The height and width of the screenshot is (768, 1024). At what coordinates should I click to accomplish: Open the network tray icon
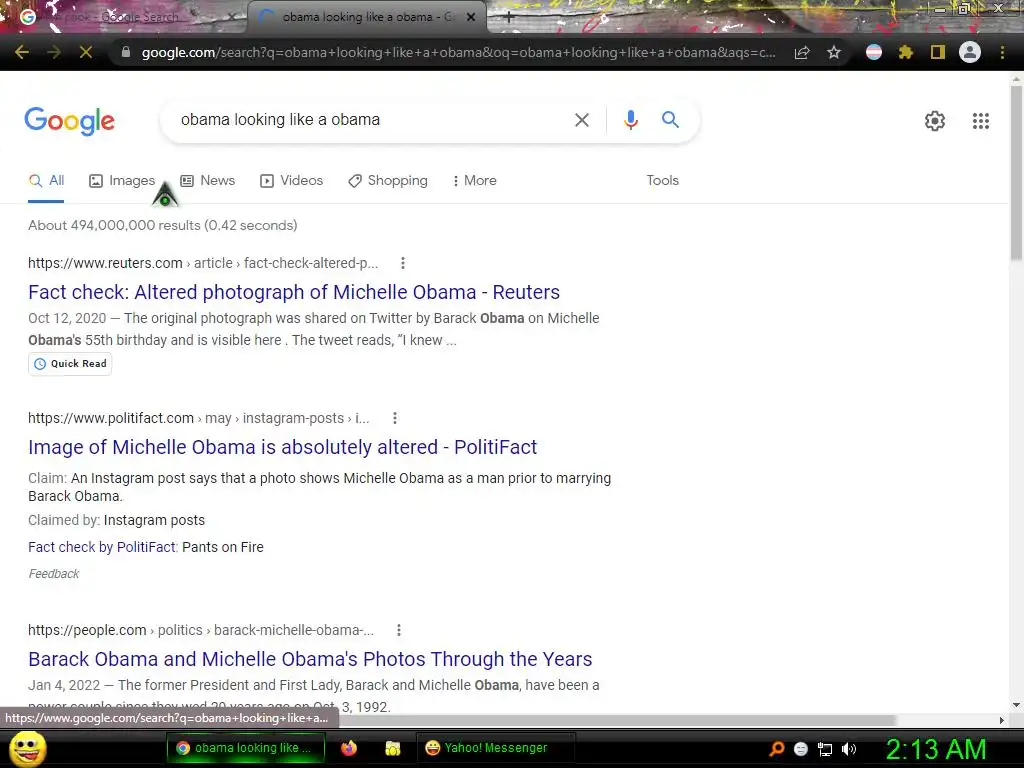point(825,749)
